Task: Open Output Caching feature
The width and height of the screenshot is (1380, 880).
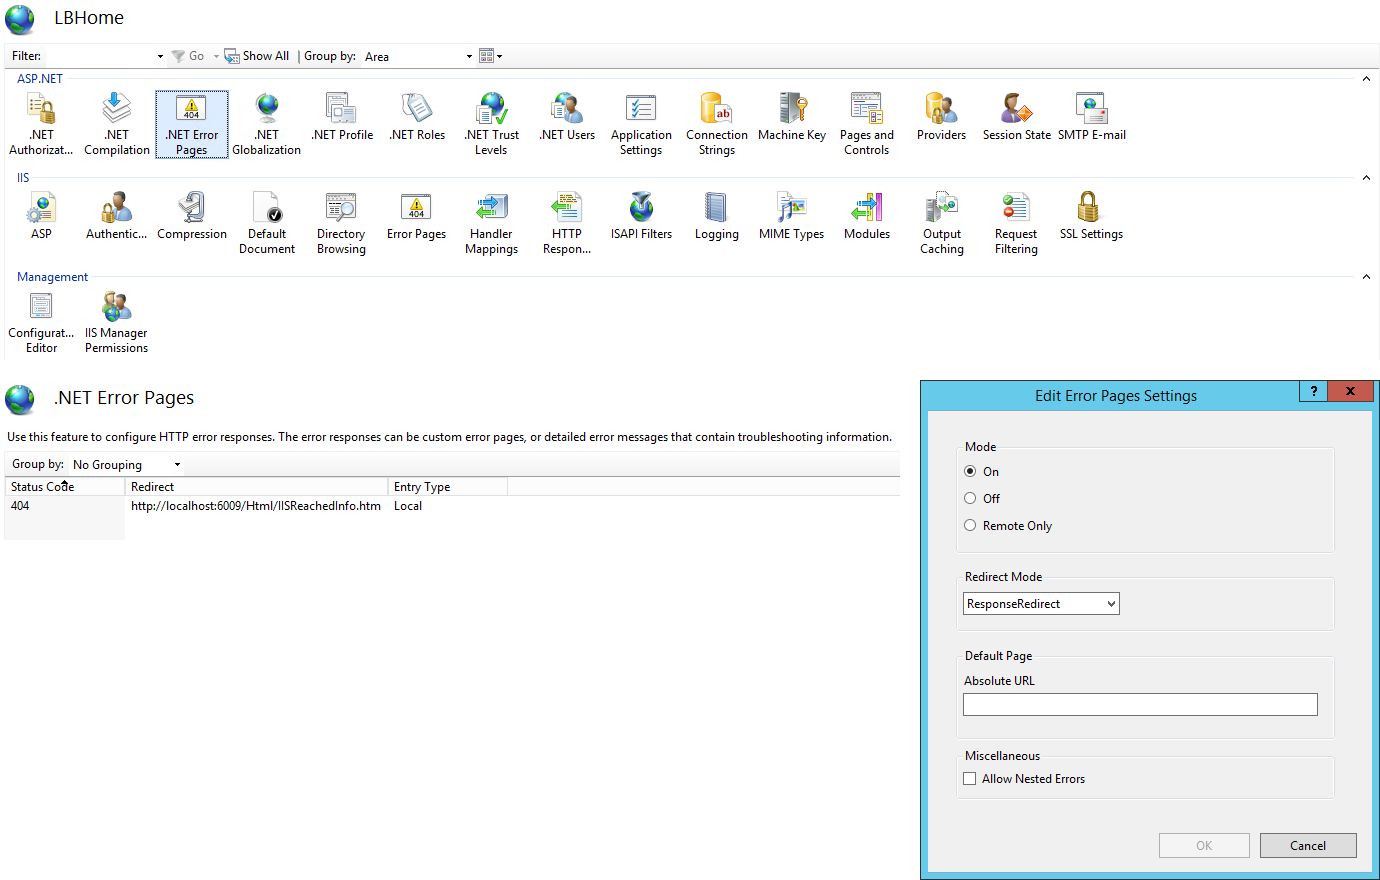Action: (x=942, y=223)
